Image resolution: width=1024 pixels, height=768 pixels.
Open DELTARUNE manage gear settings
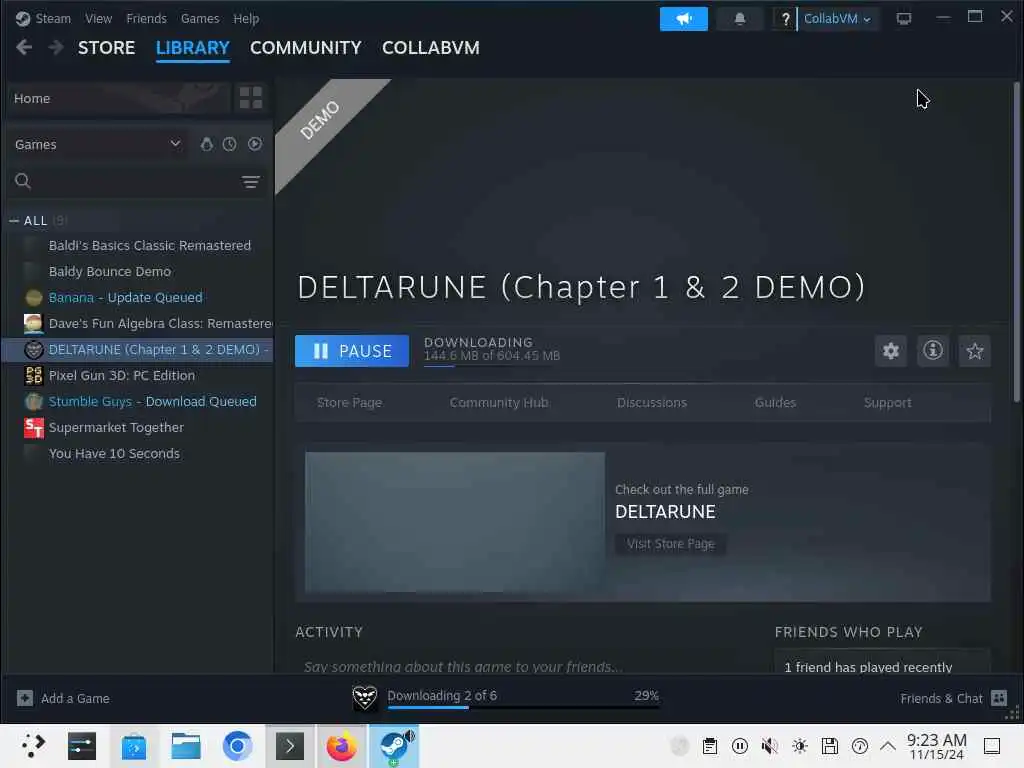[x=891, y=351]
